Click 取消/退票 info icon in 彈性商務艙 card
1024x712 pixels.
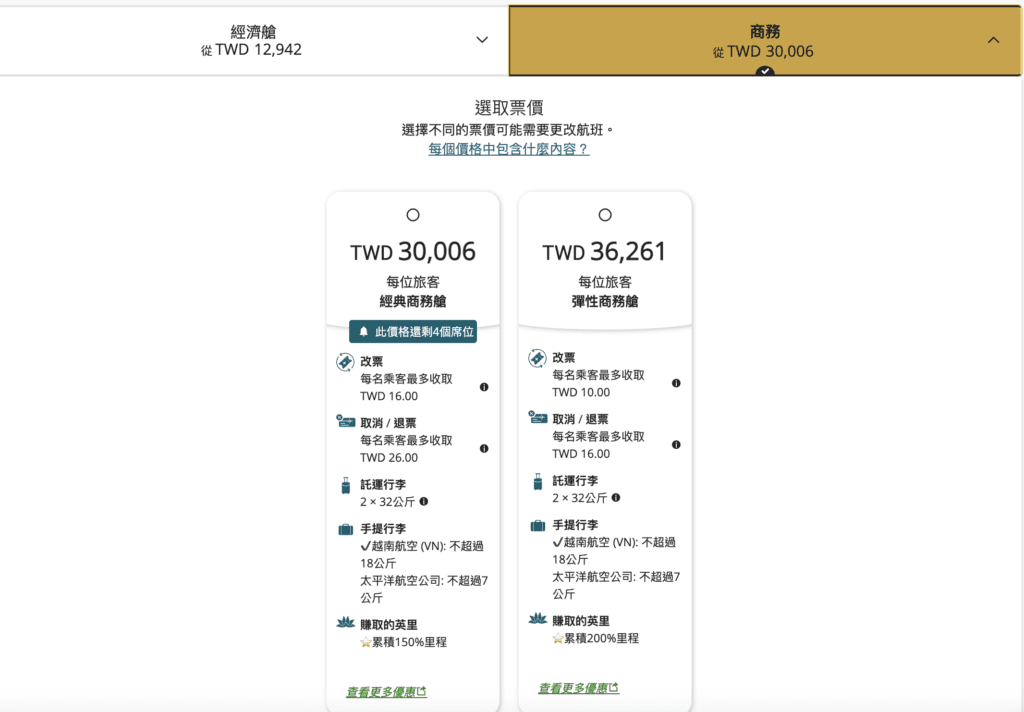point(676,444)
